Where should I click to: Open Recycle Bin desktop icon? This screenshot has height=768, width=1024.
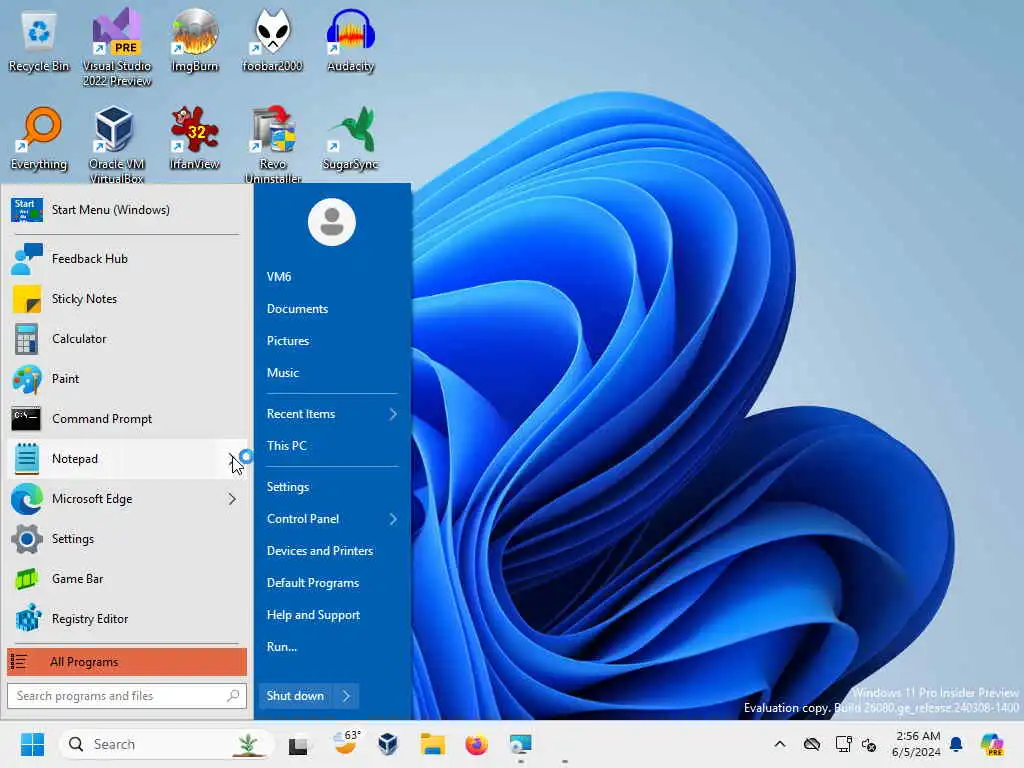39,42
